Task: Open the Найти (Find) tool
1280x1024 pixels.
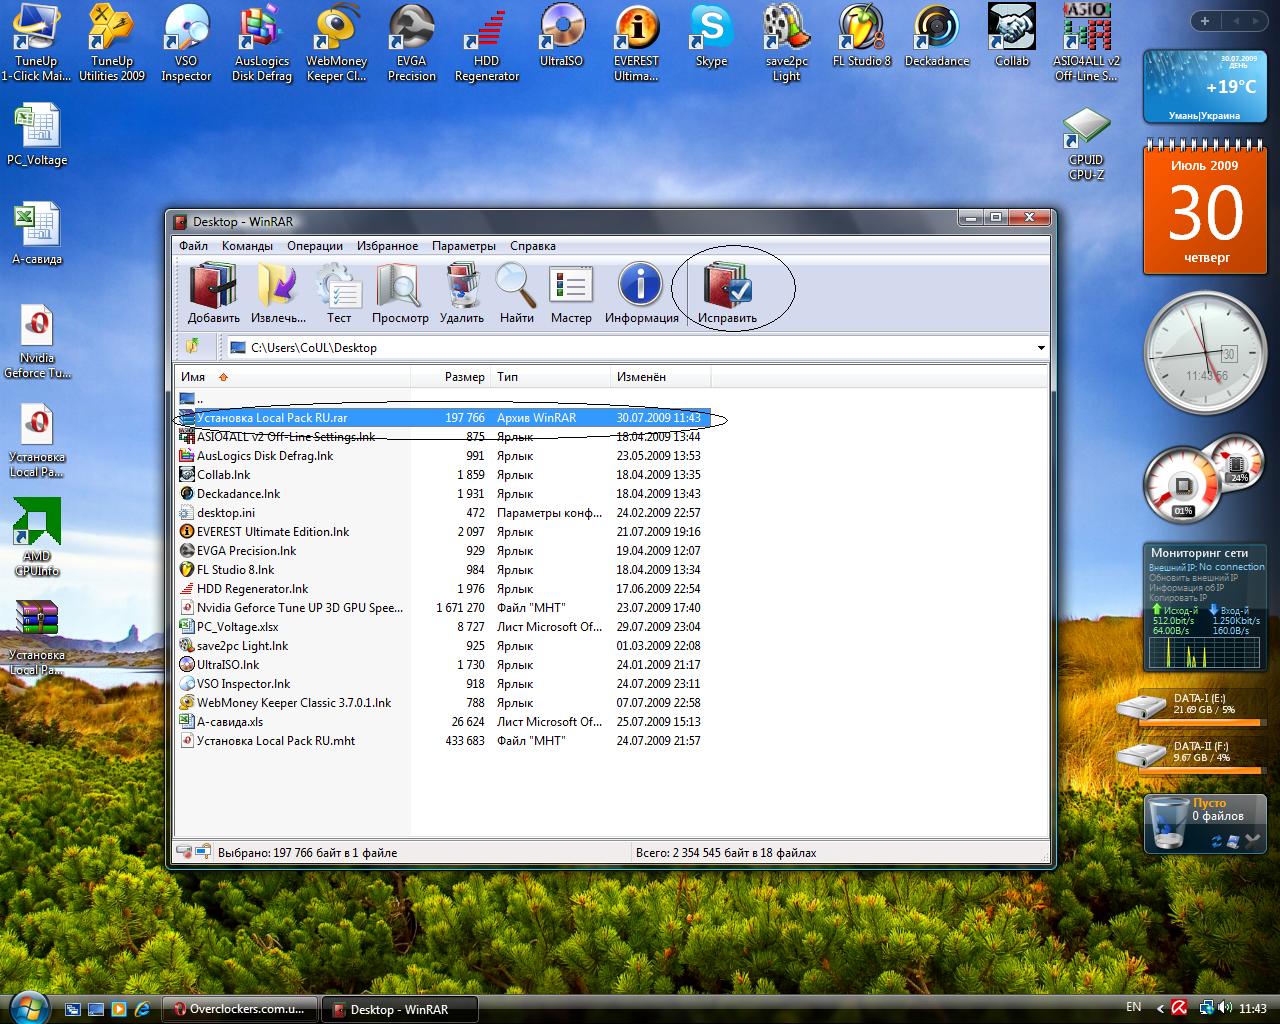Action: point(516,293)
